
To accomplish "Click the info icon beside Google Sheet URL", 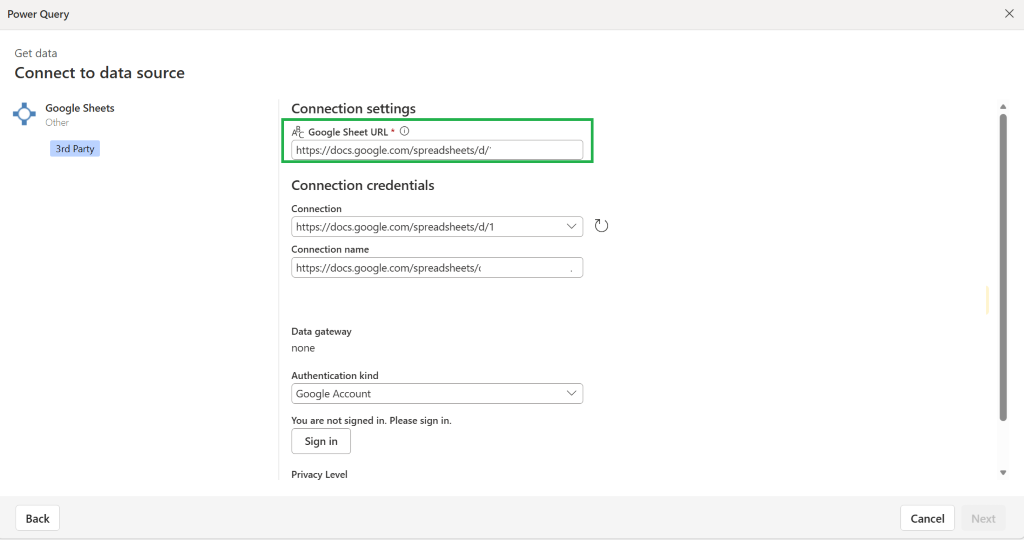I will [405, 131].
